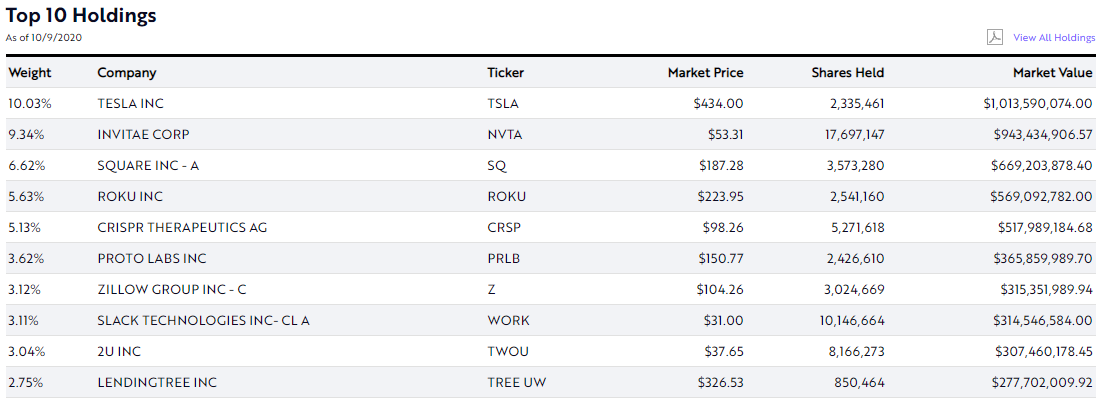Click the Market Value column header
The image size is (1112, 414).
click(x=1052, y=72)
